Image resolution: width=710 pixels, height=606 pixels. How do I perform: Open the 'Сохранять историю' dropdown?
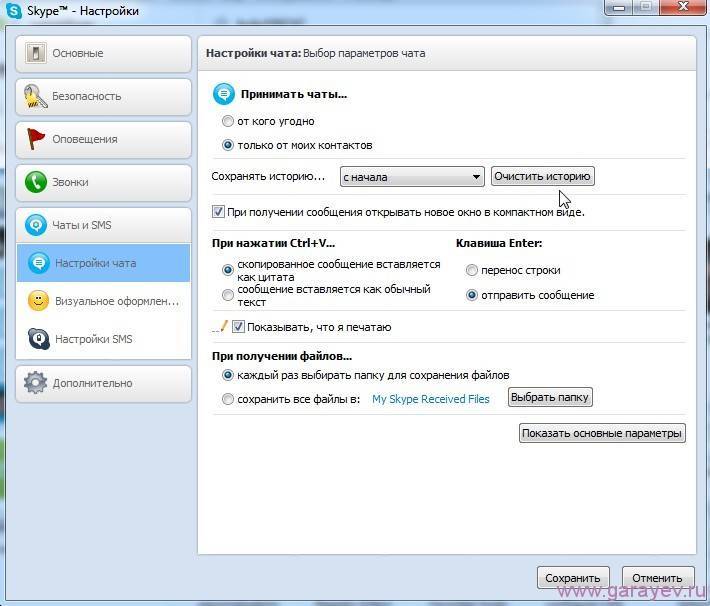point(412,177)
